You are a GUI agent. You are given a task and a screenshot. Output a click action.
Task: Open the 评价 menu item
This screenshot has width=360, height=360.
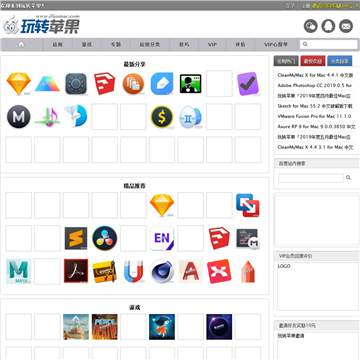click(x=240, y=44)
